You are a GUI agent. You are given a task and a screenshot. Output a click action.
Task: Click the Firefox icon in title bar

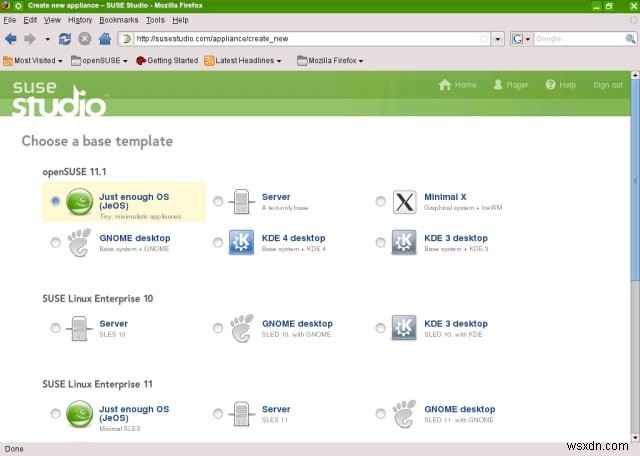(5, 5)
